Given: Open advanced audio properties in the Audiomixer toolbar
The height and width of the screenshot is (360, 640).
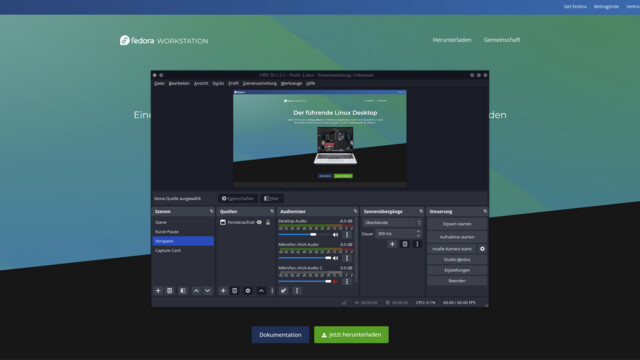Looking at the screenshot, I should coord(283,291).
